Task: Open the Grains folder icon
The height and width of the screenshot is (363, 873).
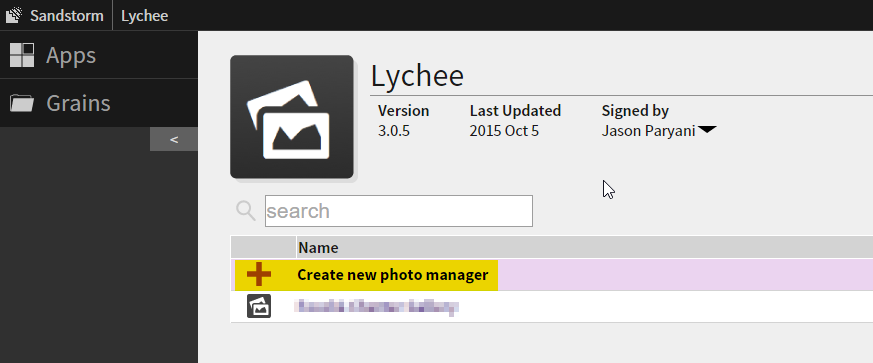Action: [22, 103]
